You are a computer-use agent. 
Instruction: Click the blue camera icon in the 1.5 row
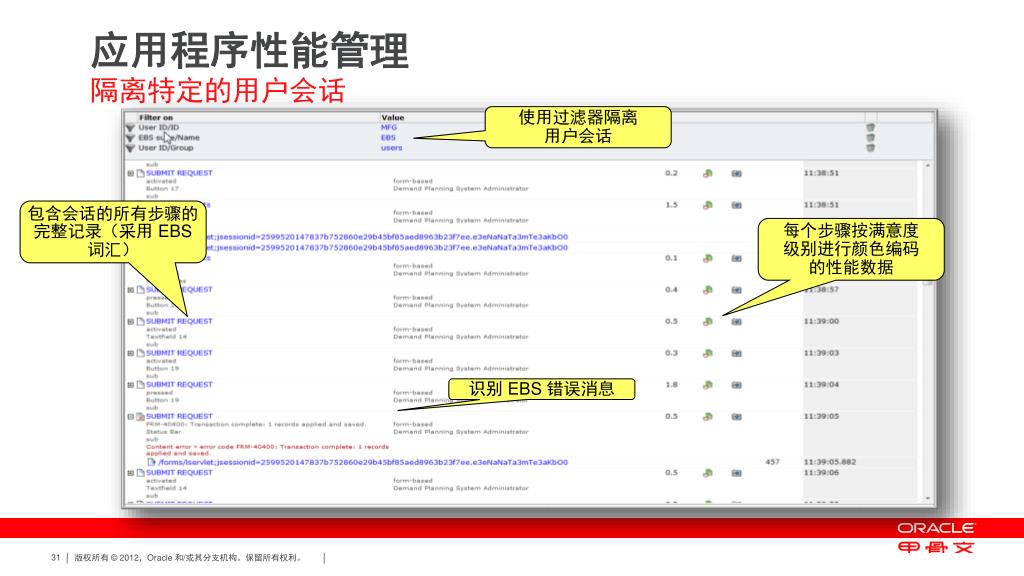737,205
